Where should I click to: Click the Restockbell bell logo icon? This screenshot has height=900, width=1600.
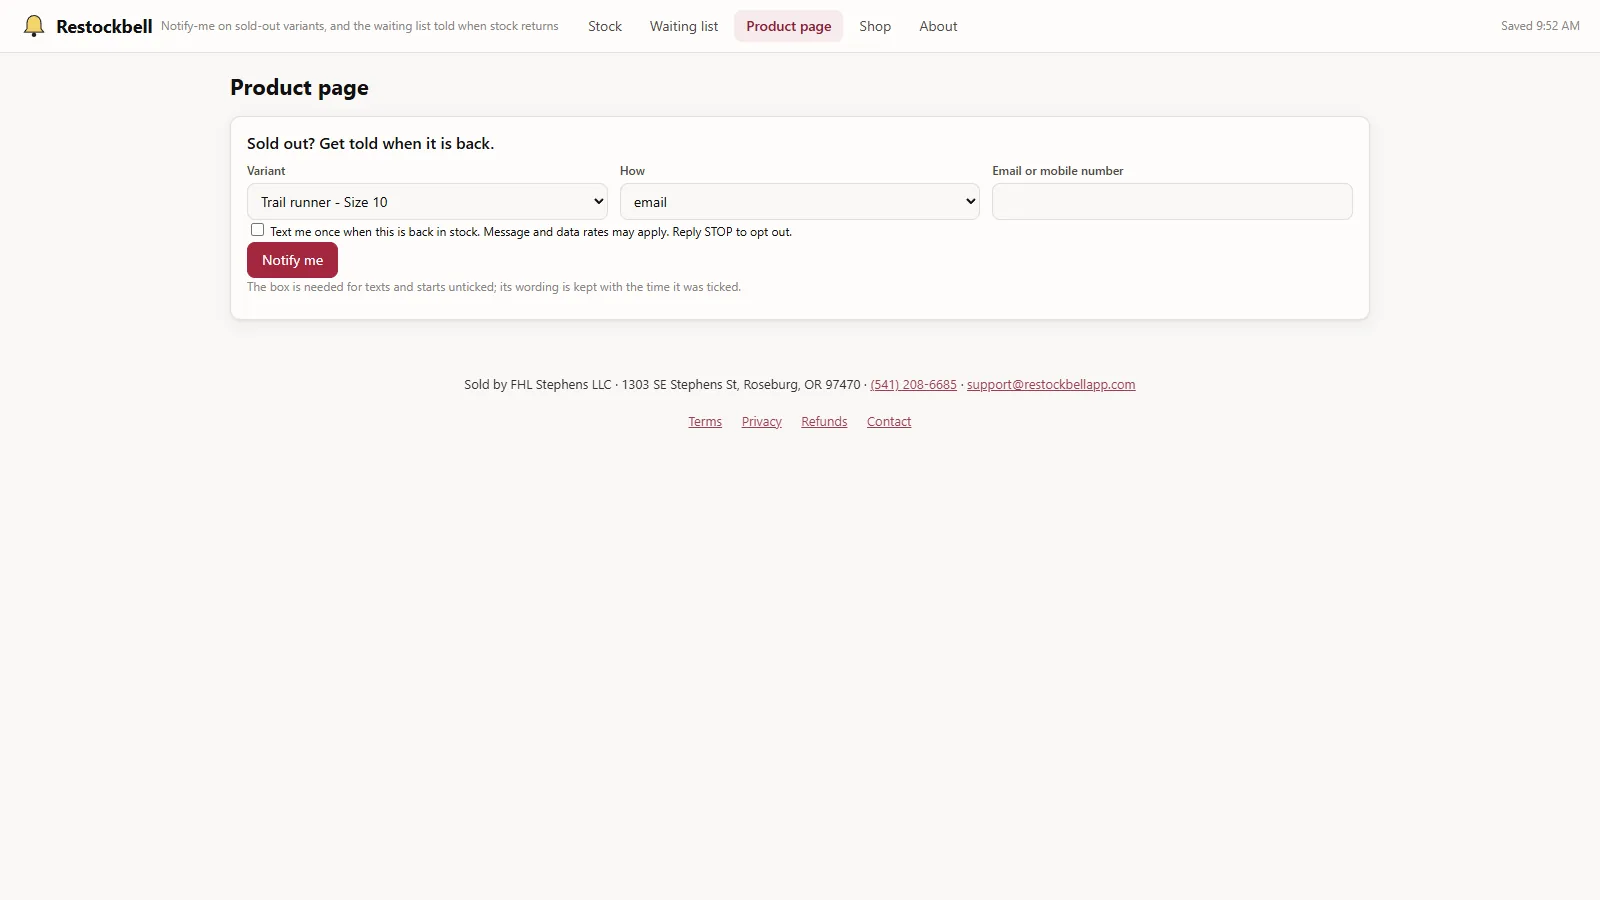tap(34, 26)
